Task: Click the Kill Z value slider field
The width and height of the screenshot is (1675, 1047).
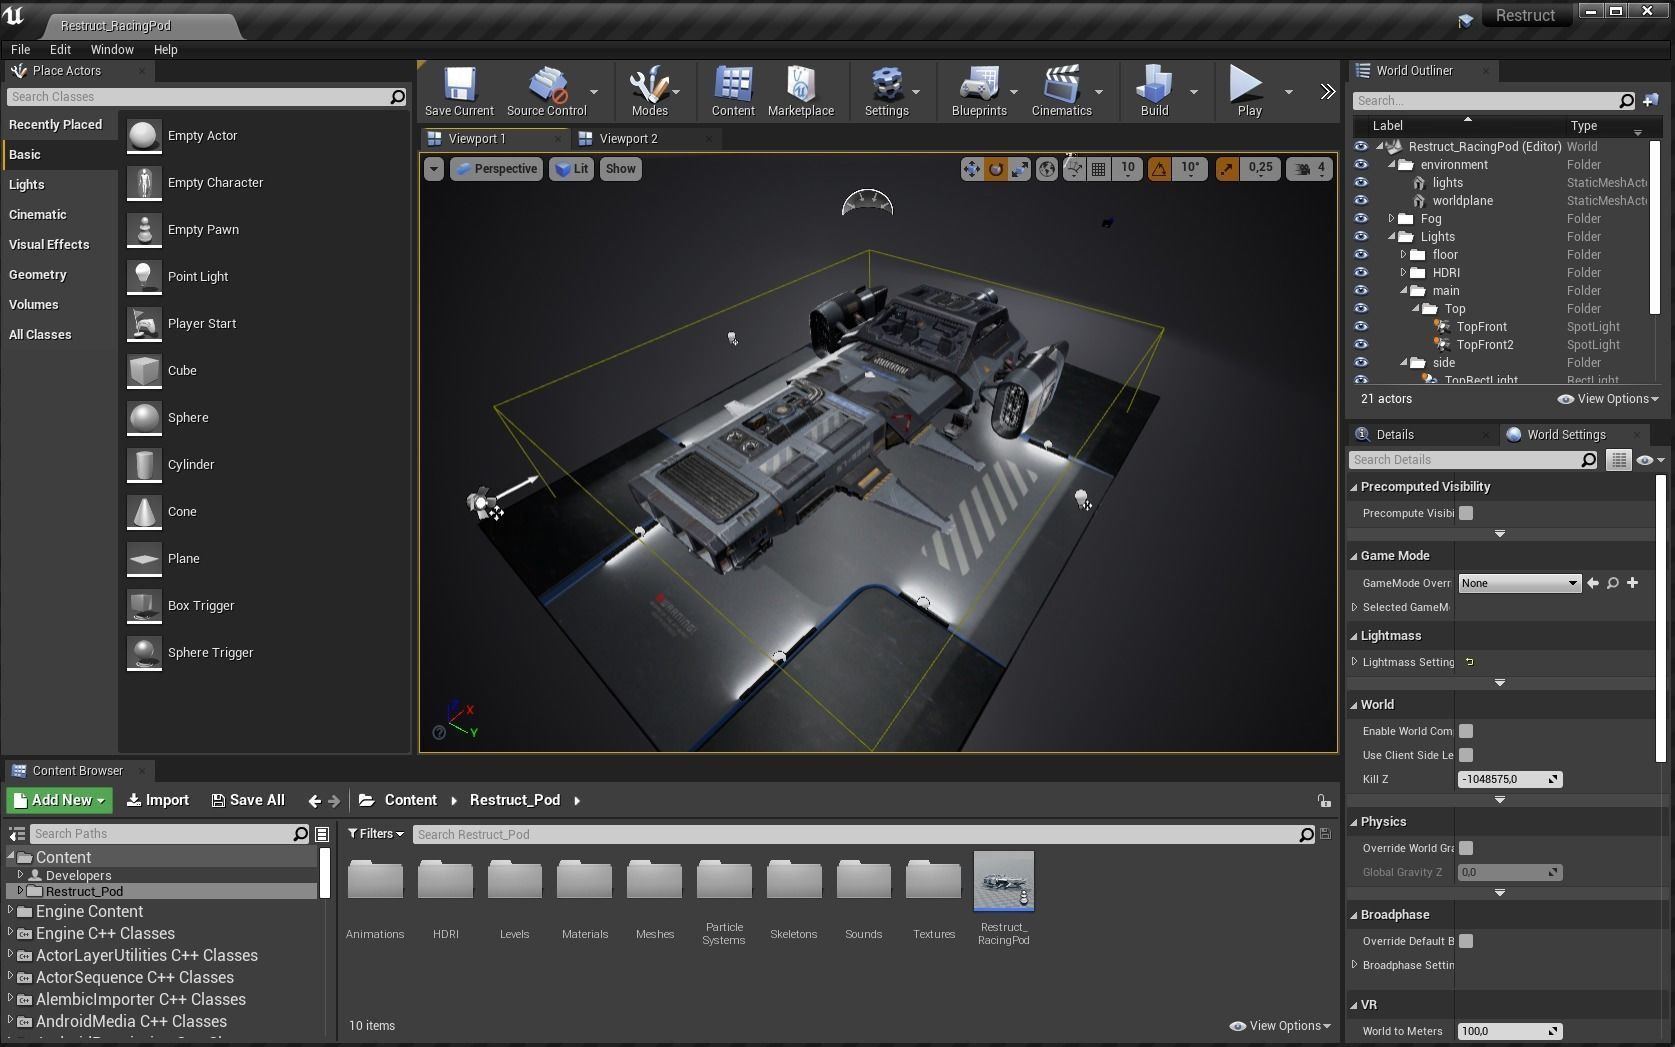Action: click(x=1510, y=779)
